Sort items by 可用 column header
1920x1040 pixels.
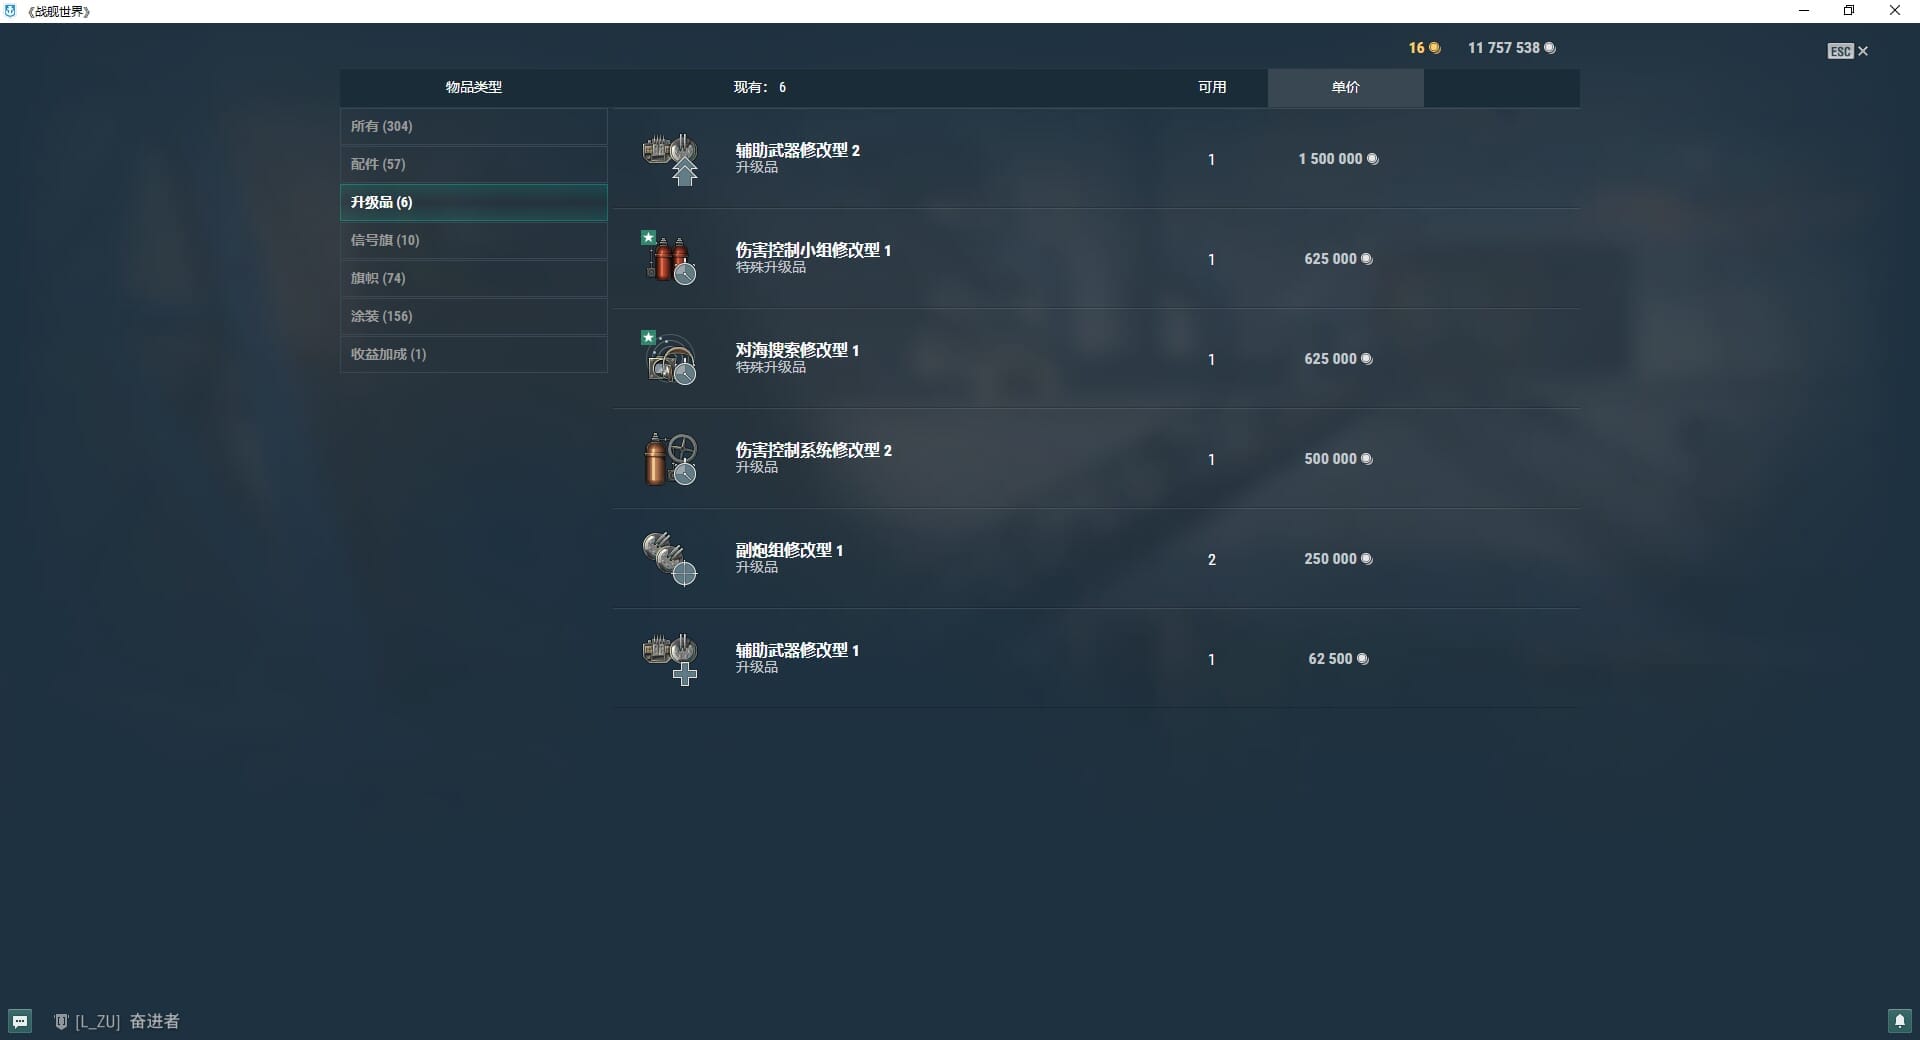[x=1212, y=87]
